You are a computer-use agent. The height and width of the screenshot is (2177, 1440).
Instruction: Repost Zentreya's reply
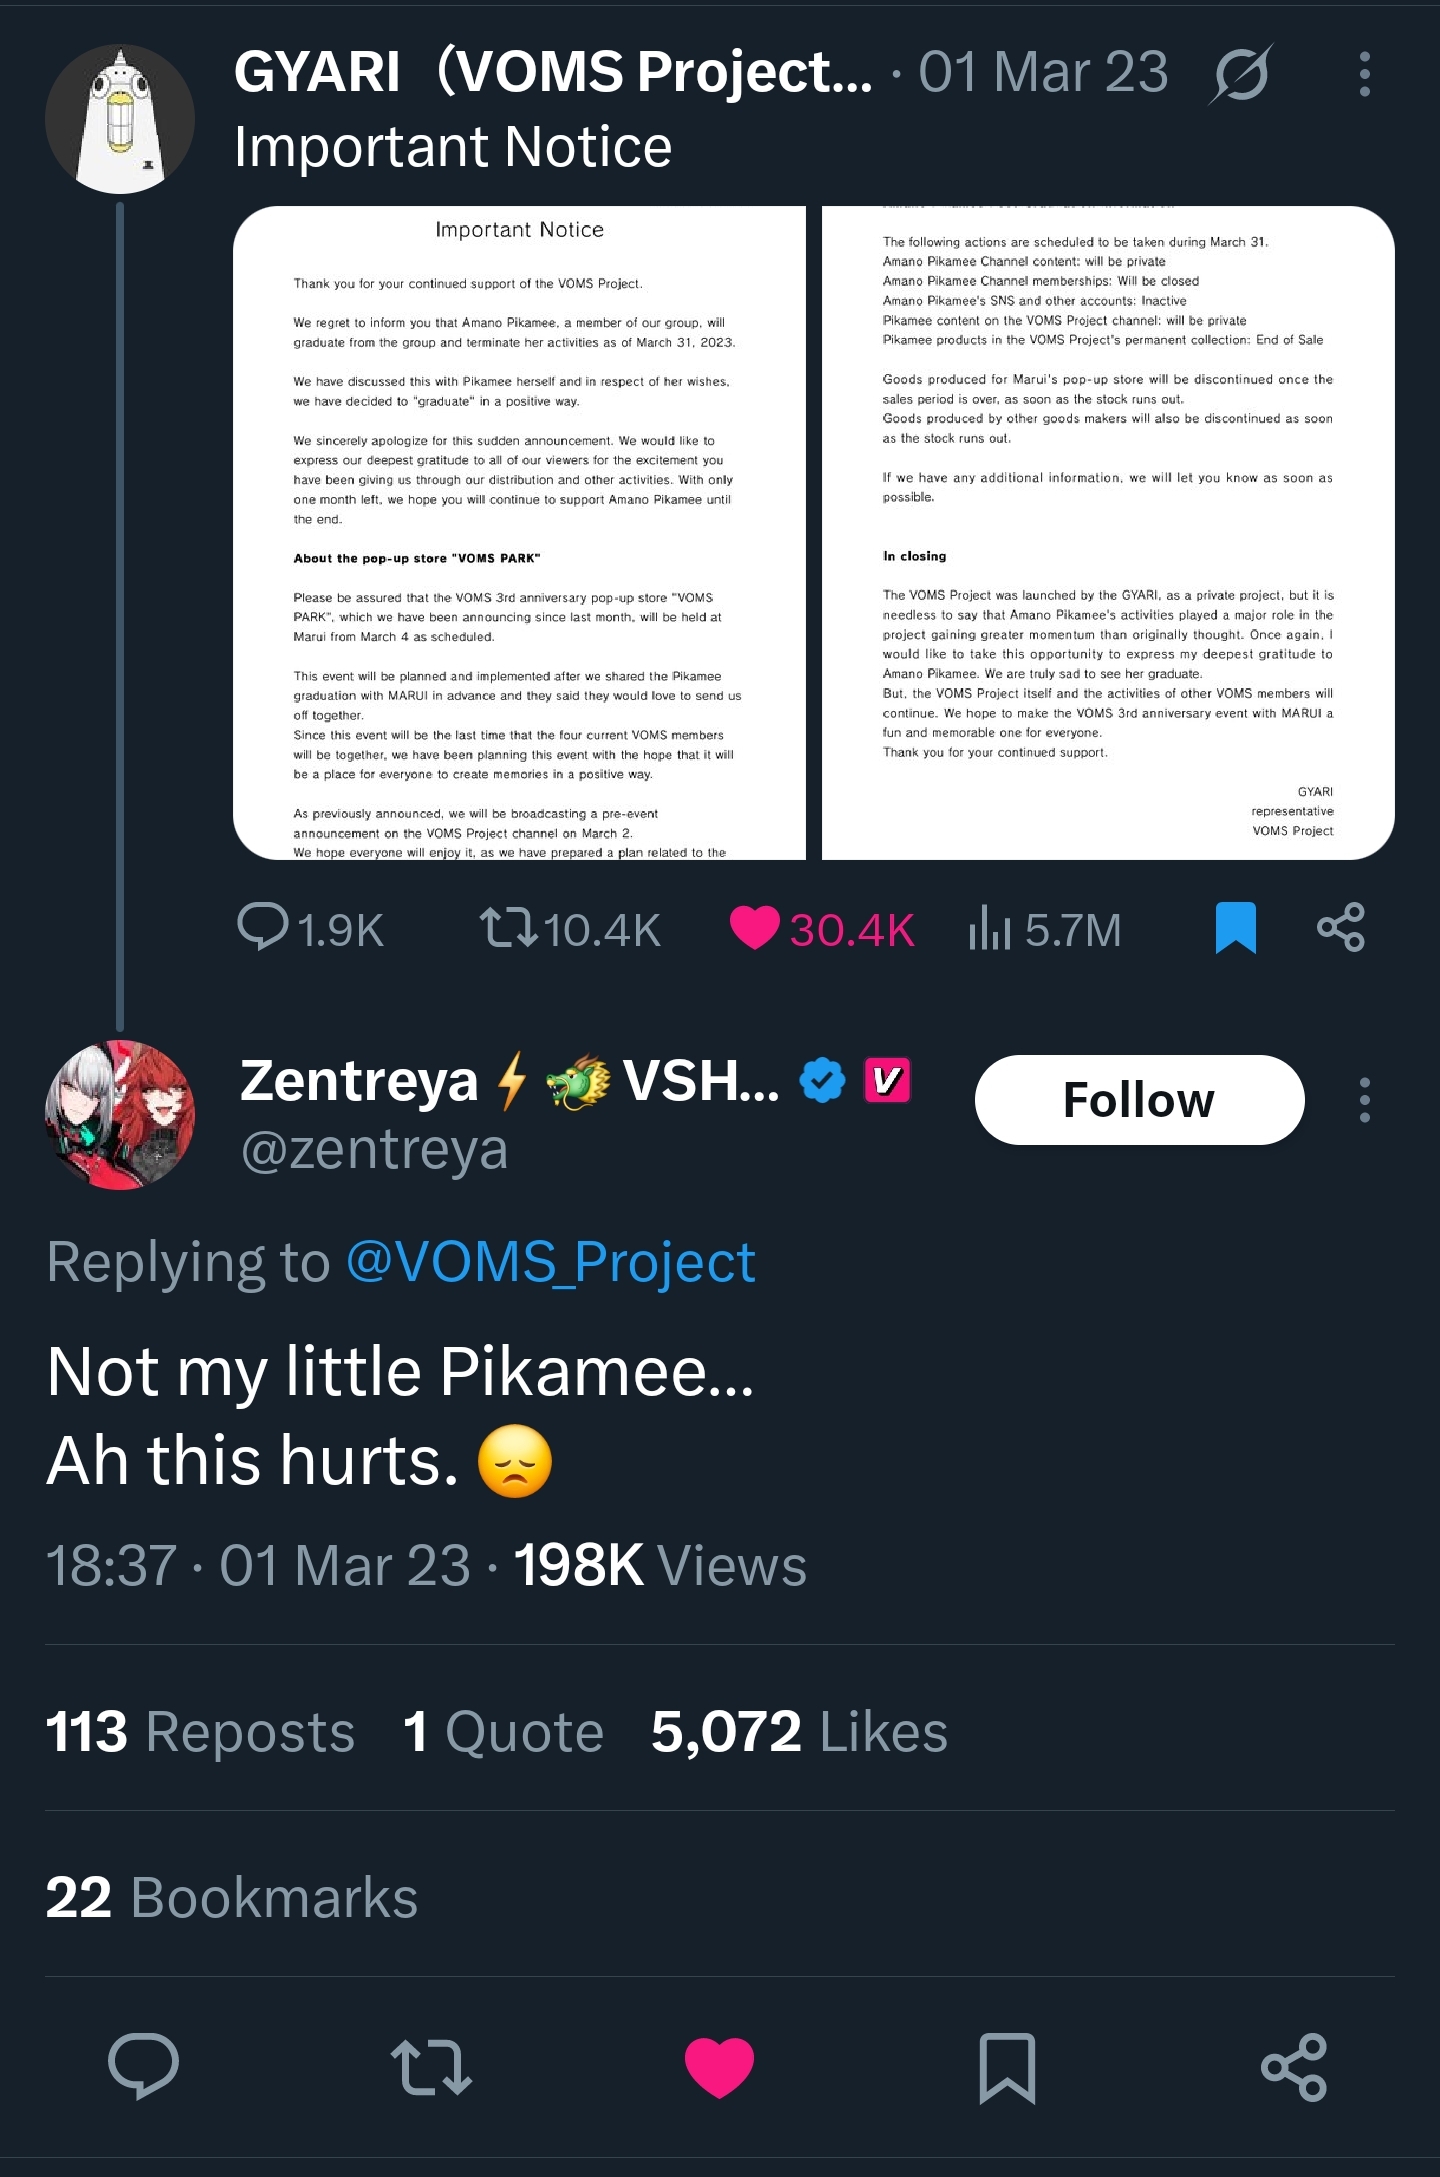431,2066
